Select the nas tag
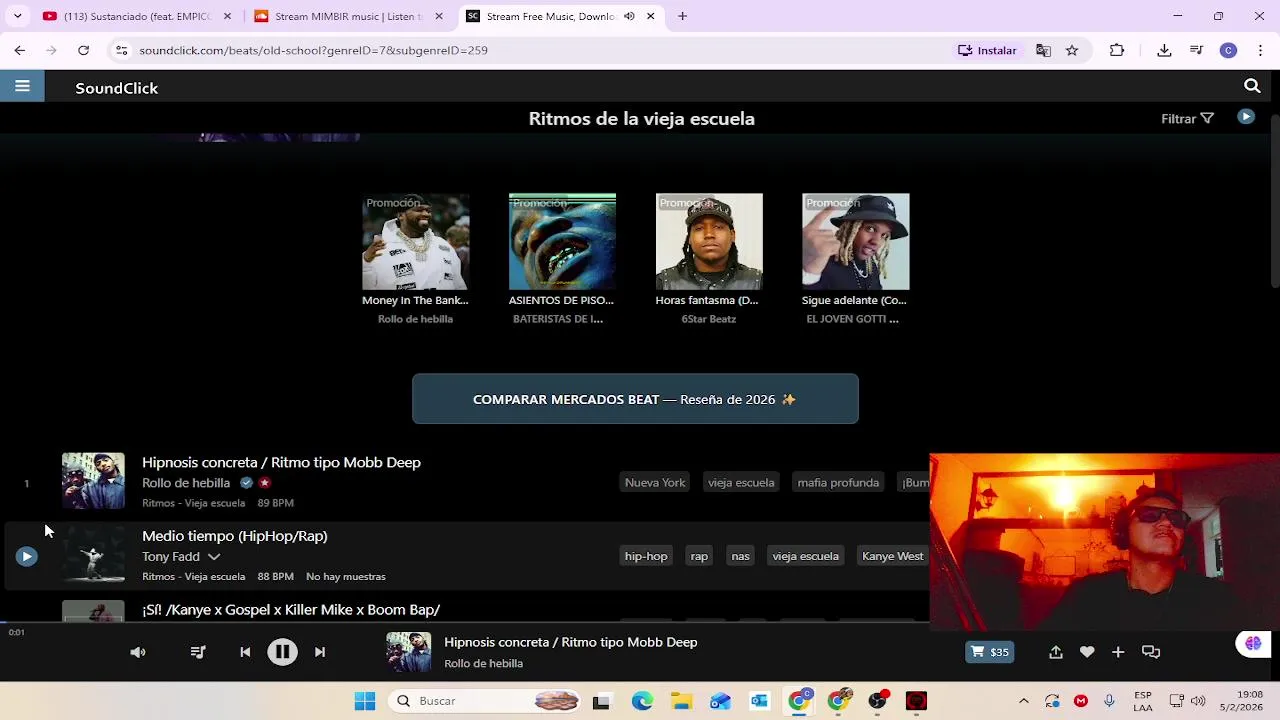The image size is (1280, 720). (x=740, y=556)
